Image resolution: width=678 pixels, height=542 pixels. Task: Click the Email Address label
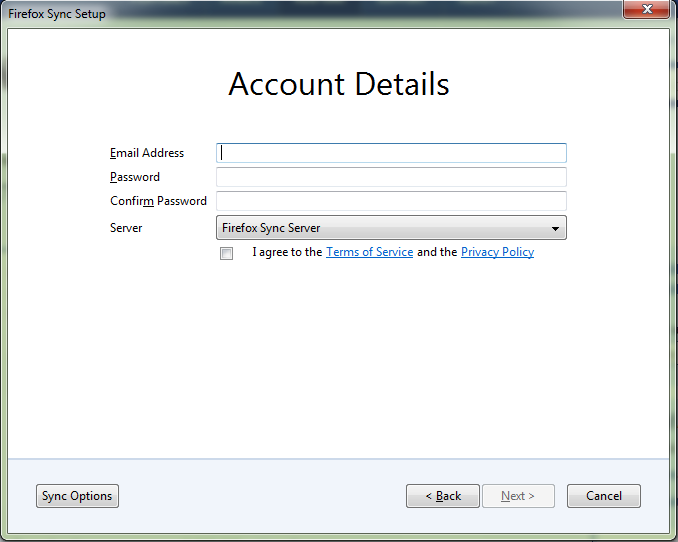point(147,153)
